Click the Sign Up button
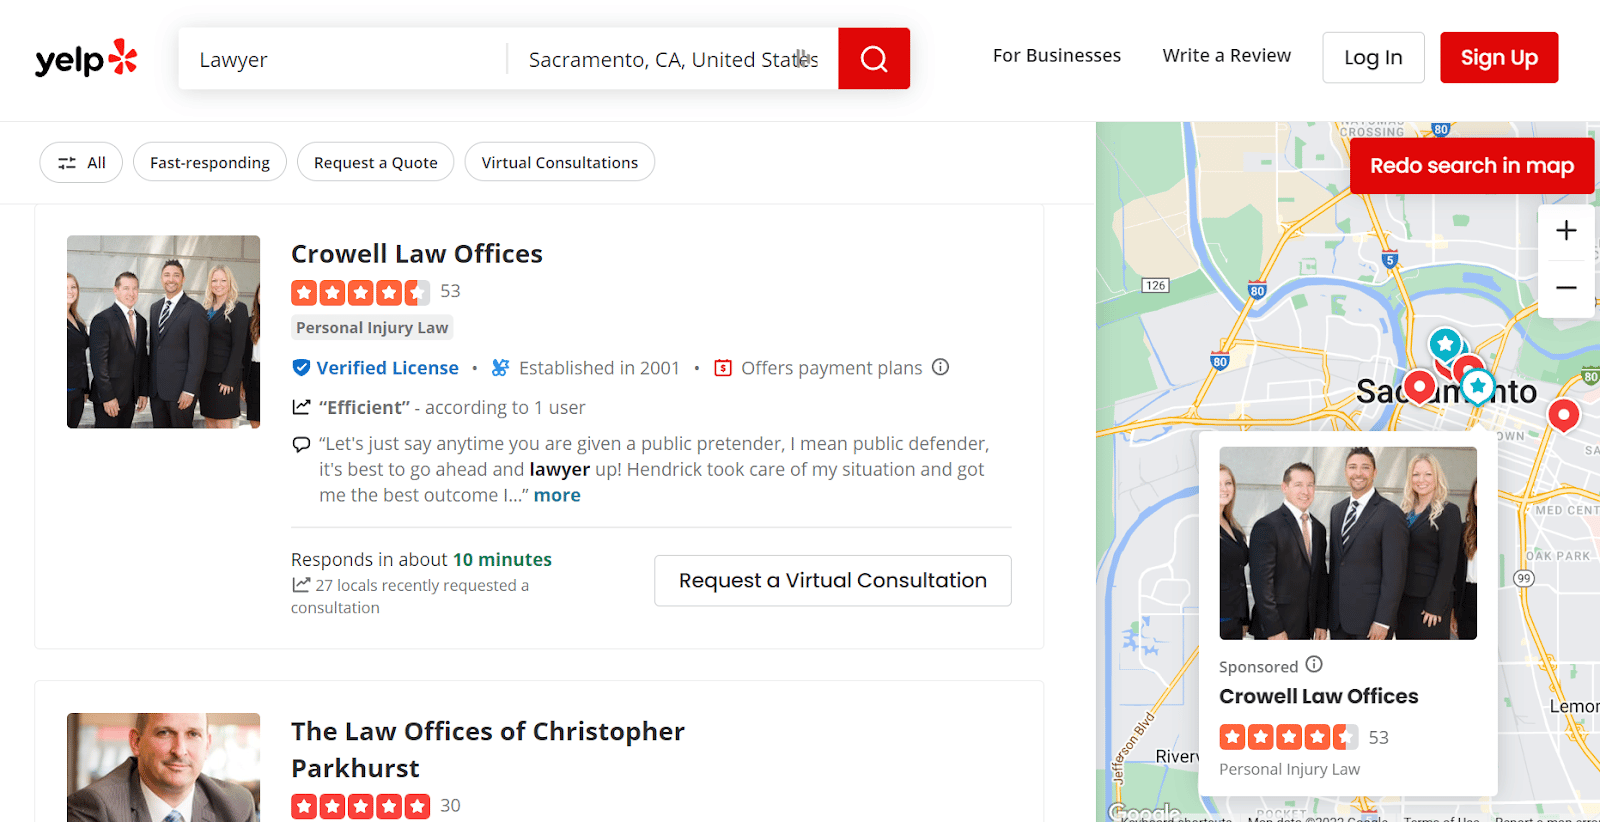The width and height of the screenshot is (1600, 822). [1499, 58]
